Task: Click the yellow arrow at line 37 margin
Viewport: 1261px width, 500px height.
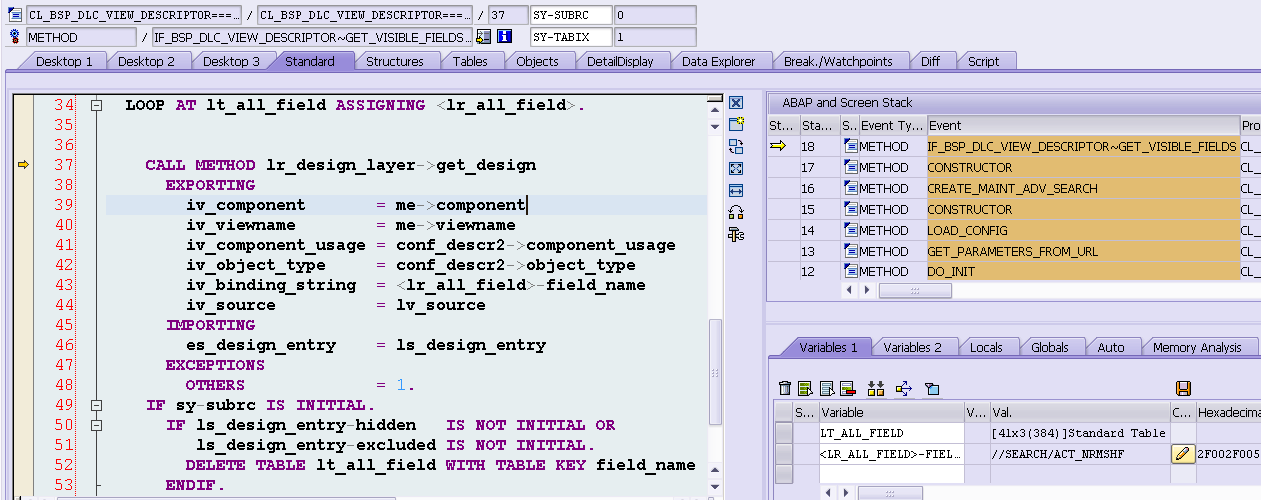Action: coord(23,165)
